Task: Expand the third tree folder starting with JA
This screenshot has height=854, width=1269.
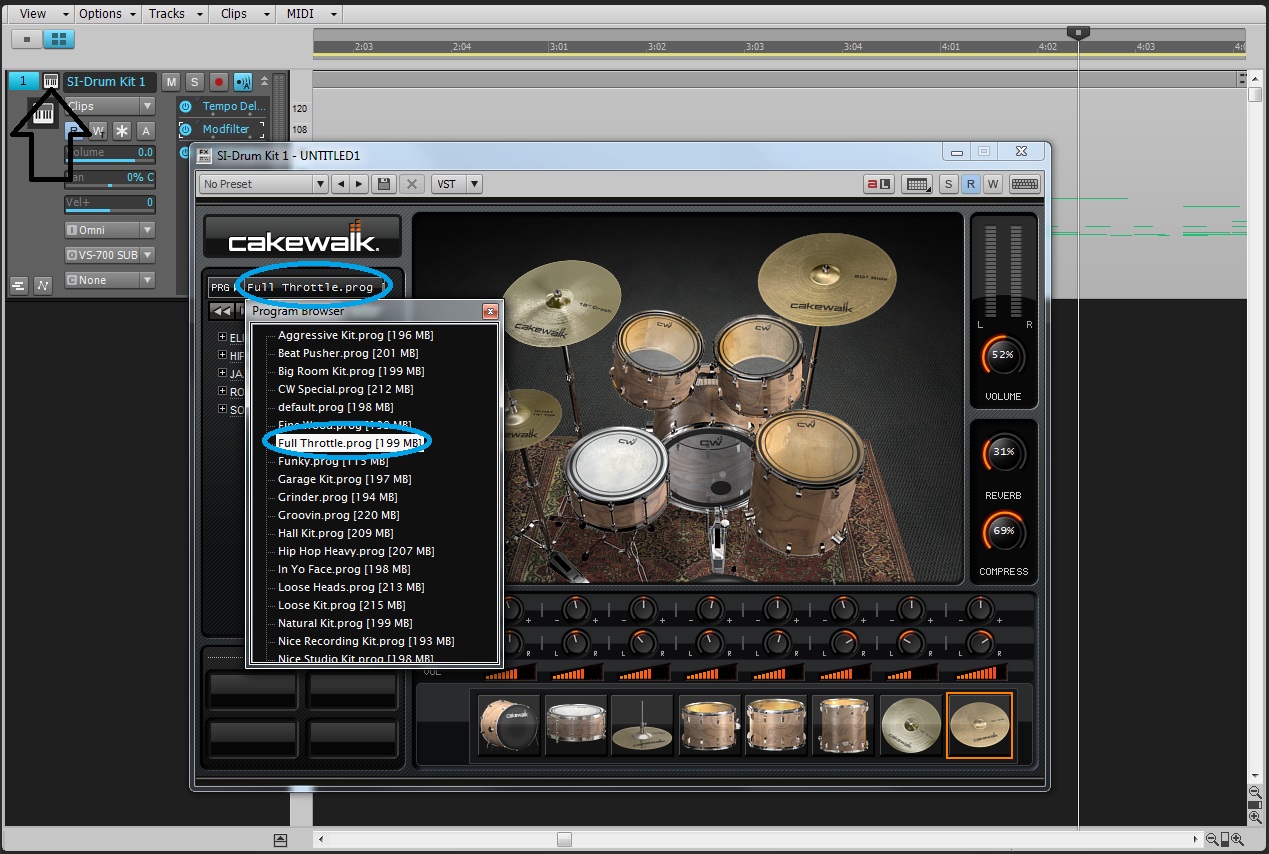Action: pos(222,374)
